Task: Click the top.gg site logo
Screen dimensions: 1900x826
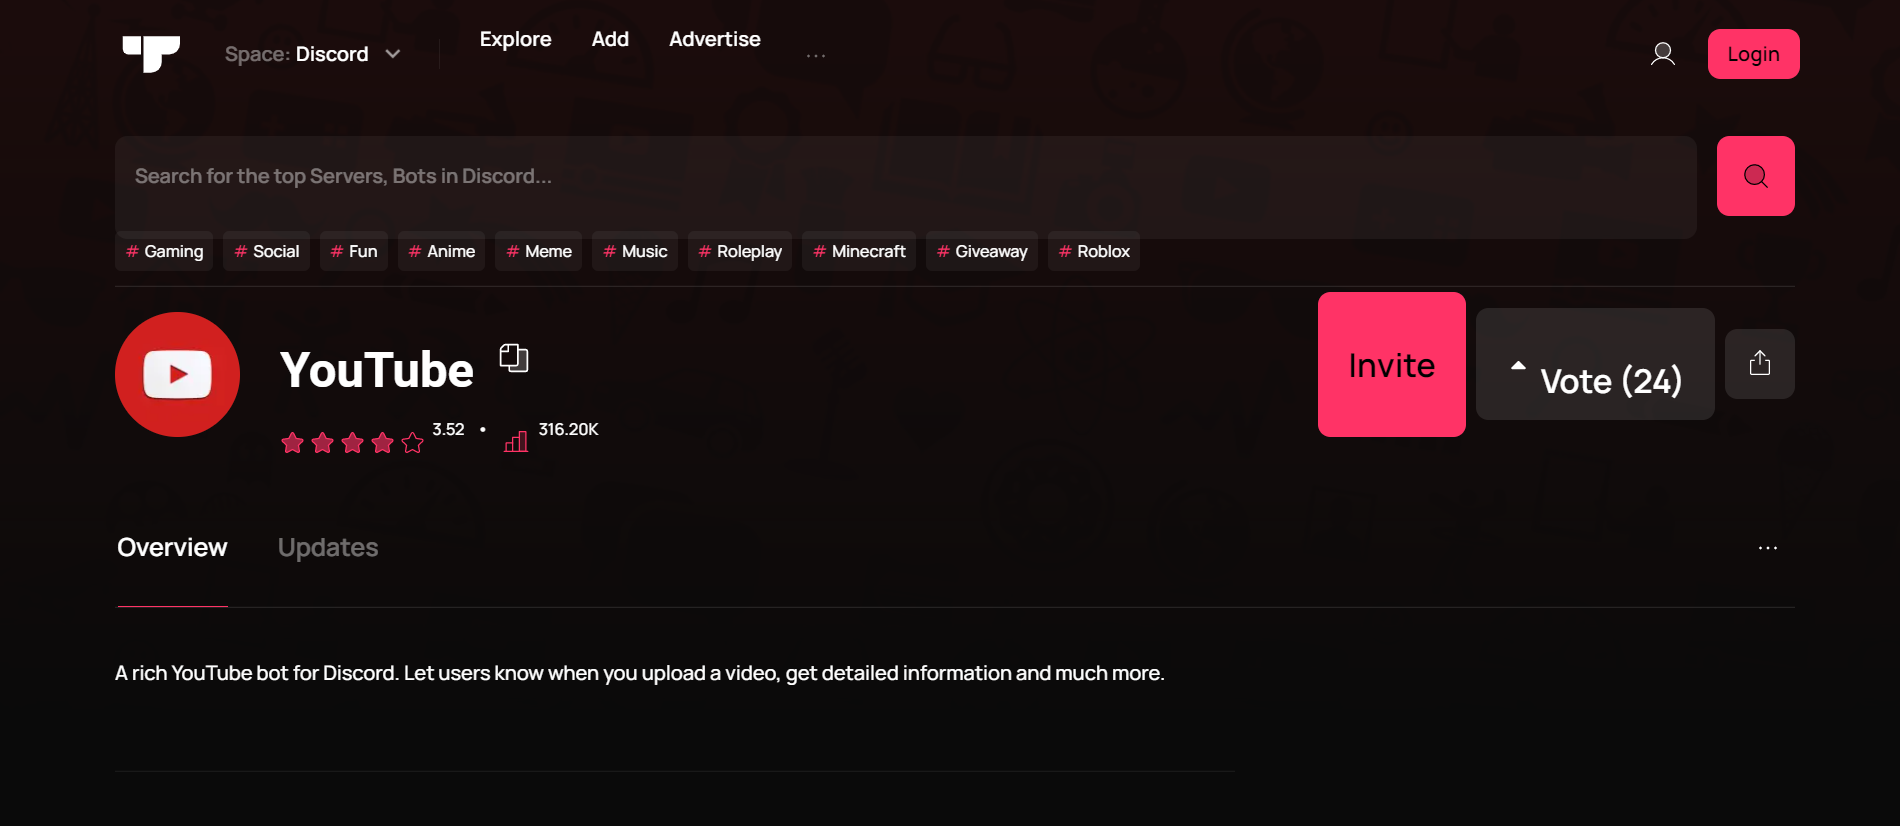Action: pyautogui.click(x=151, y=54)
